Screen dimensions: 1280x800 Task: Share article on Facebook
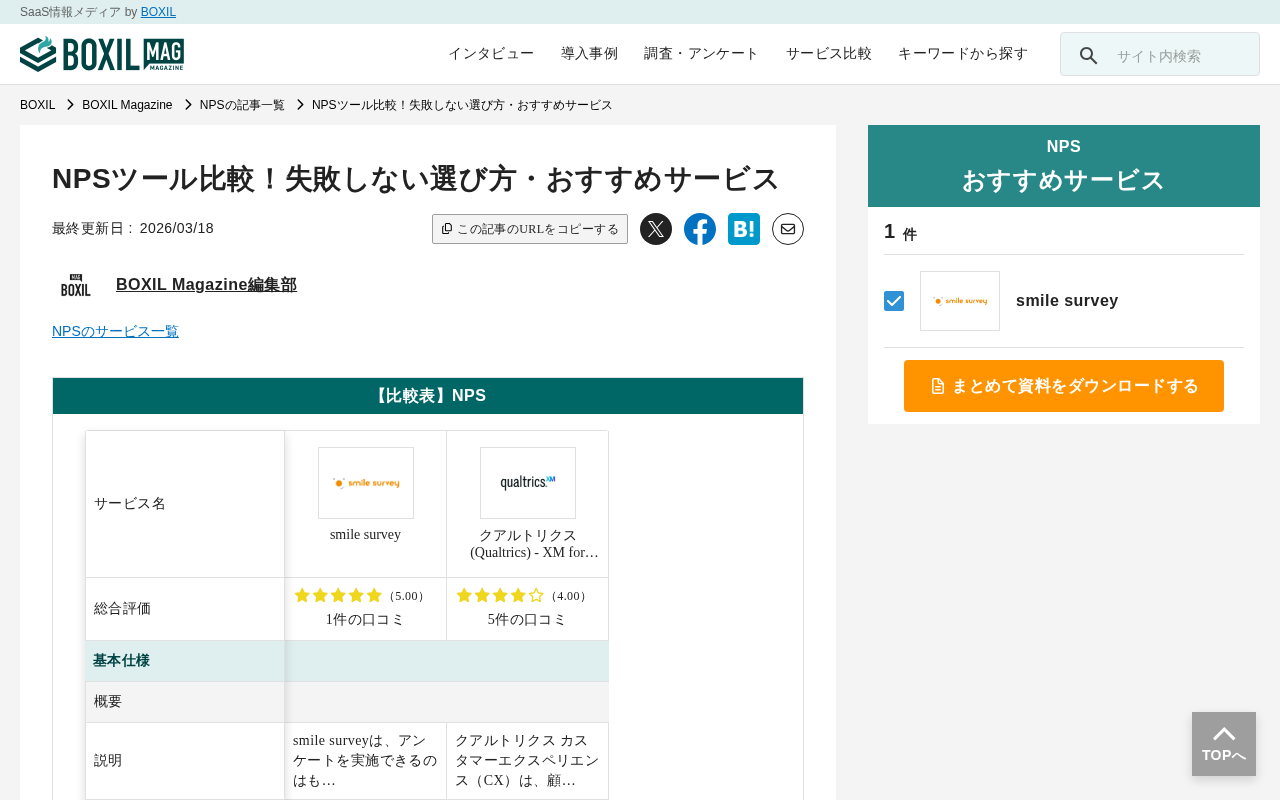pos(700,229)
